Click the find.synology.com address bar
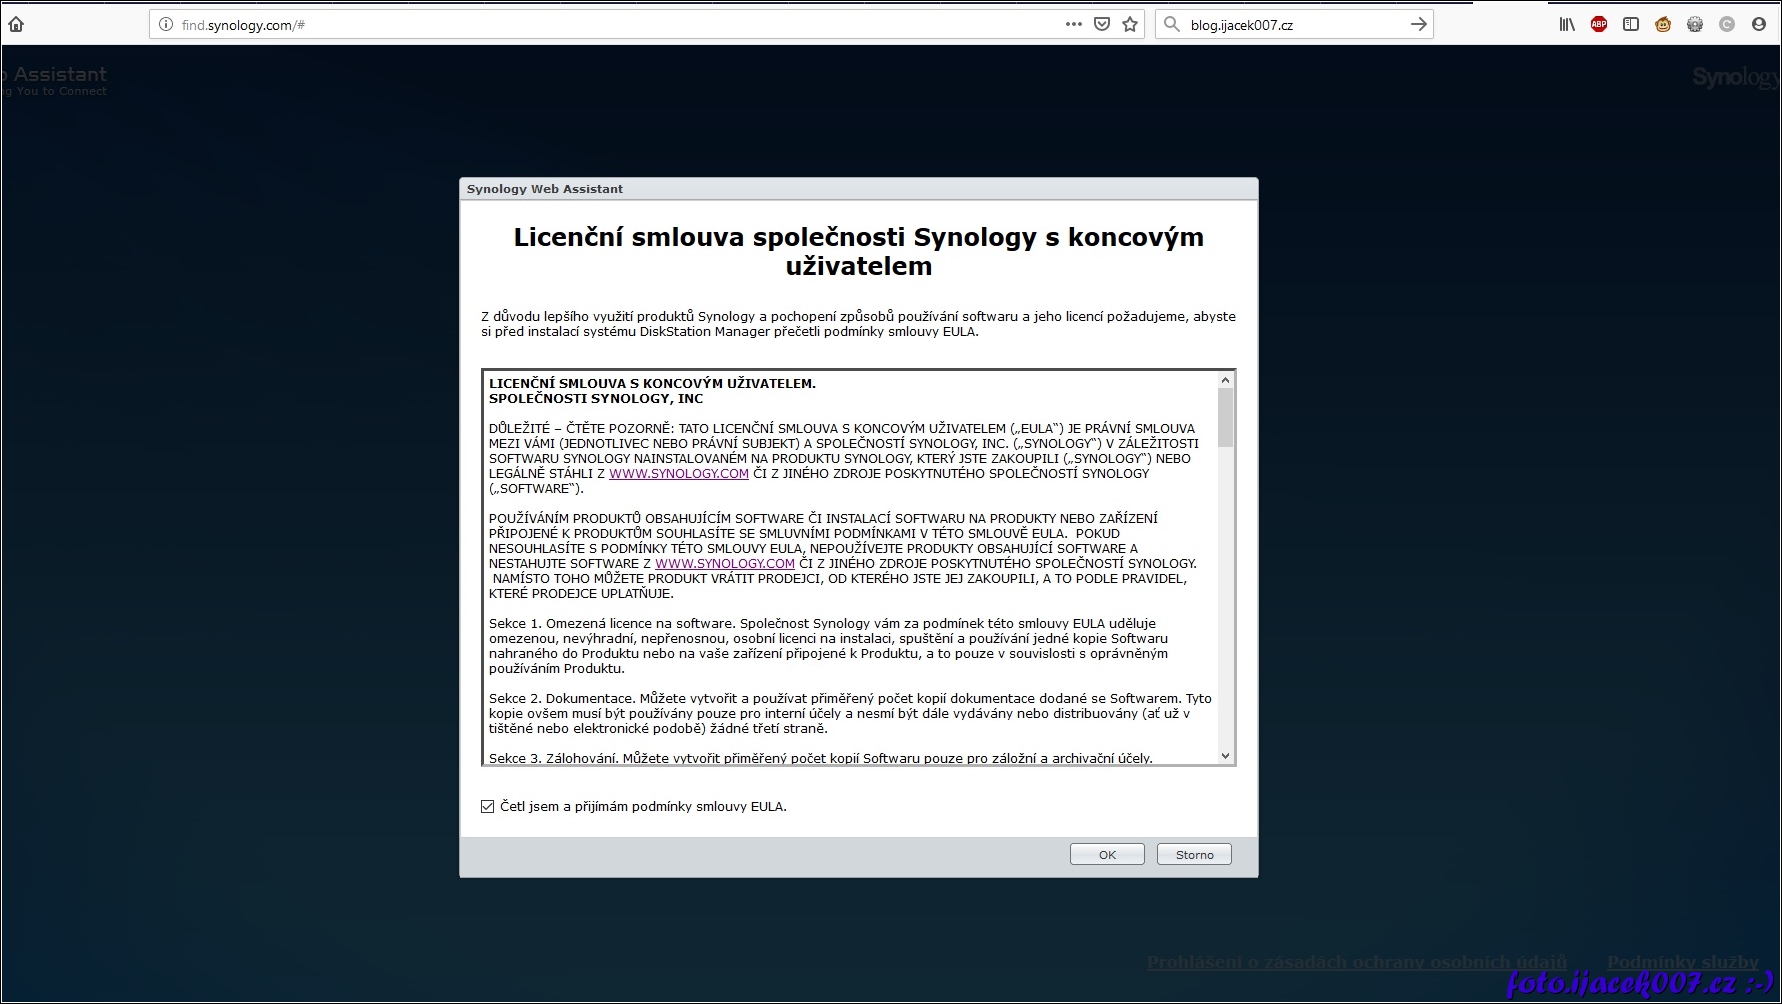Viewport: 1782px width, 1004px height. coord(600,25)
